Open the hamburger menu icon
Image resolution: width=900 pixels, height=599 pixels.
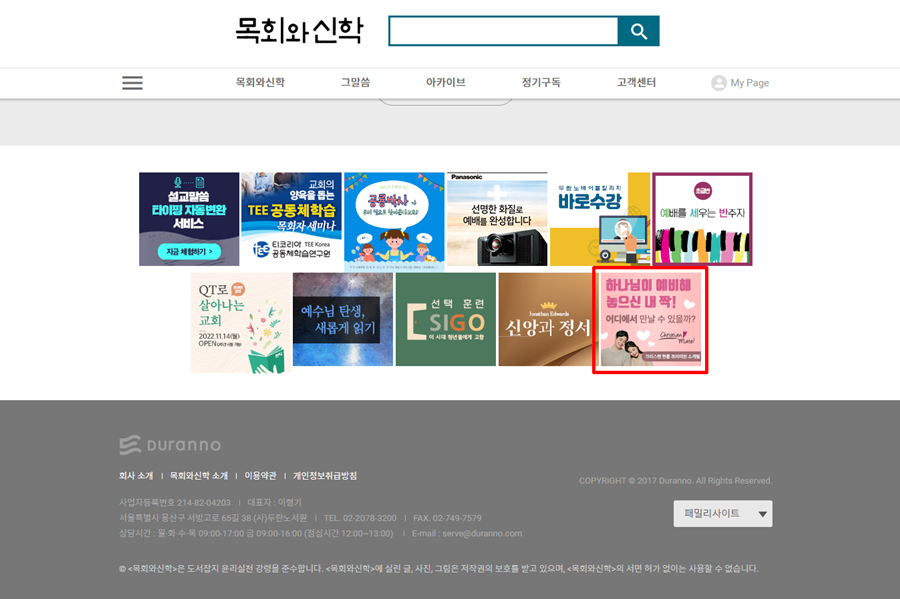tap(133, 83)
